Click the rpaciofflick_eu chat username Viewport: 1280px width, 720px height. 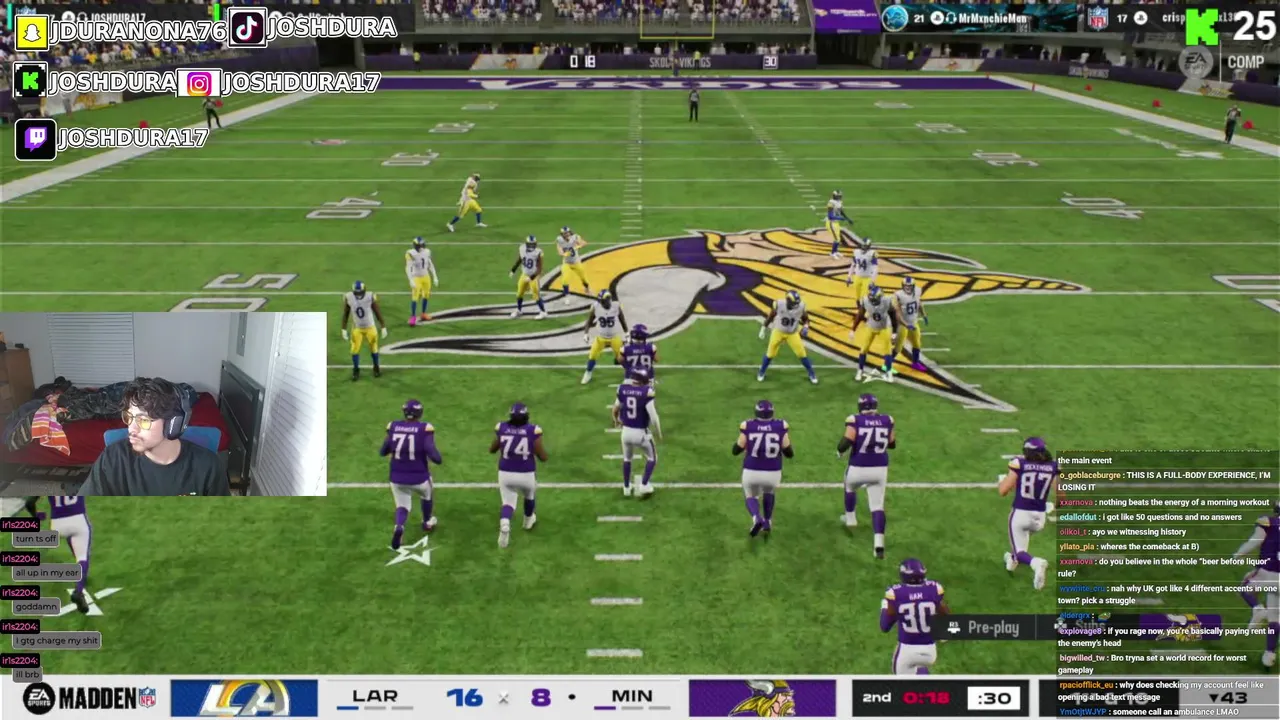(x=1086, y=685)
